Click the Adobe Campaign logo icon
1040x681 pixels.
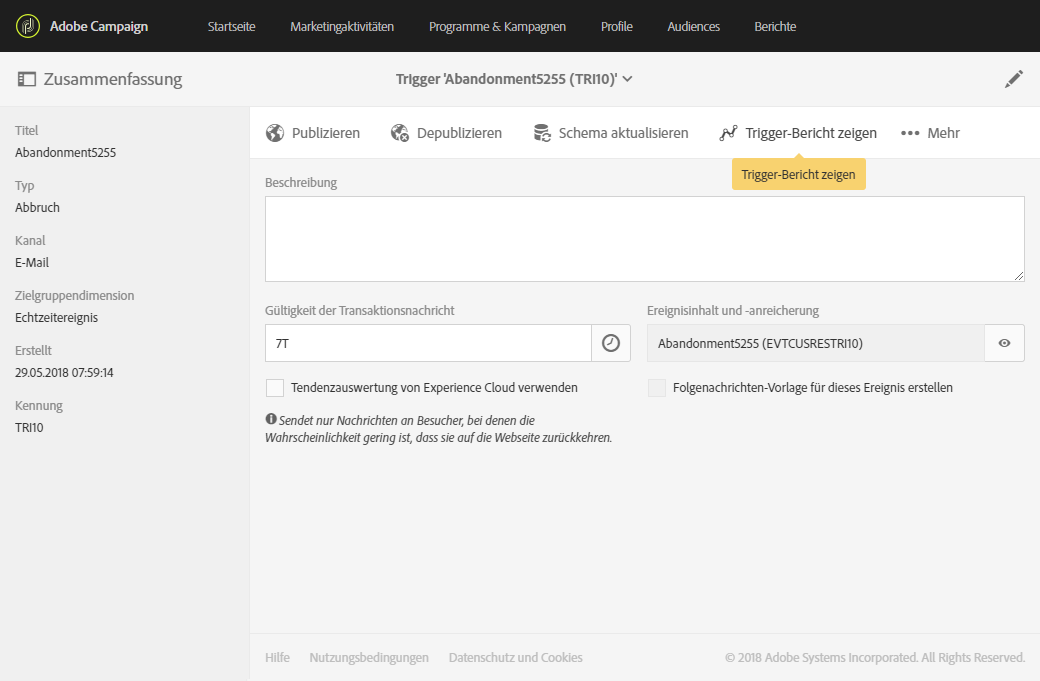(x=28, y=26)
